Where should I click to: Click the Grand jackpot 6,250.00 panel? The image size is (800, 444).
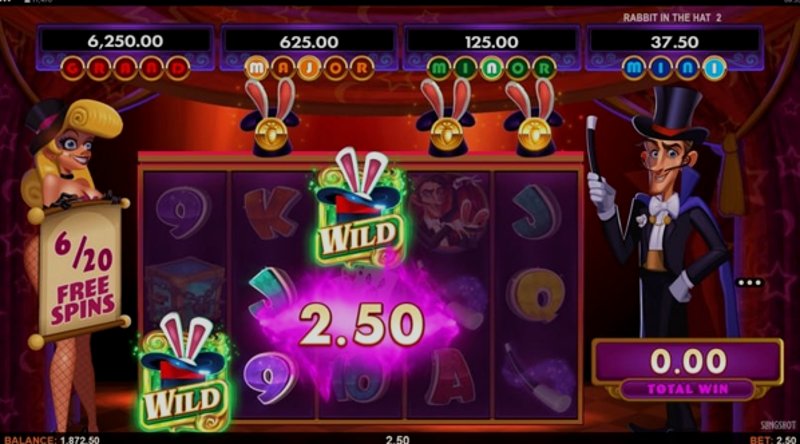pos(126,50)
